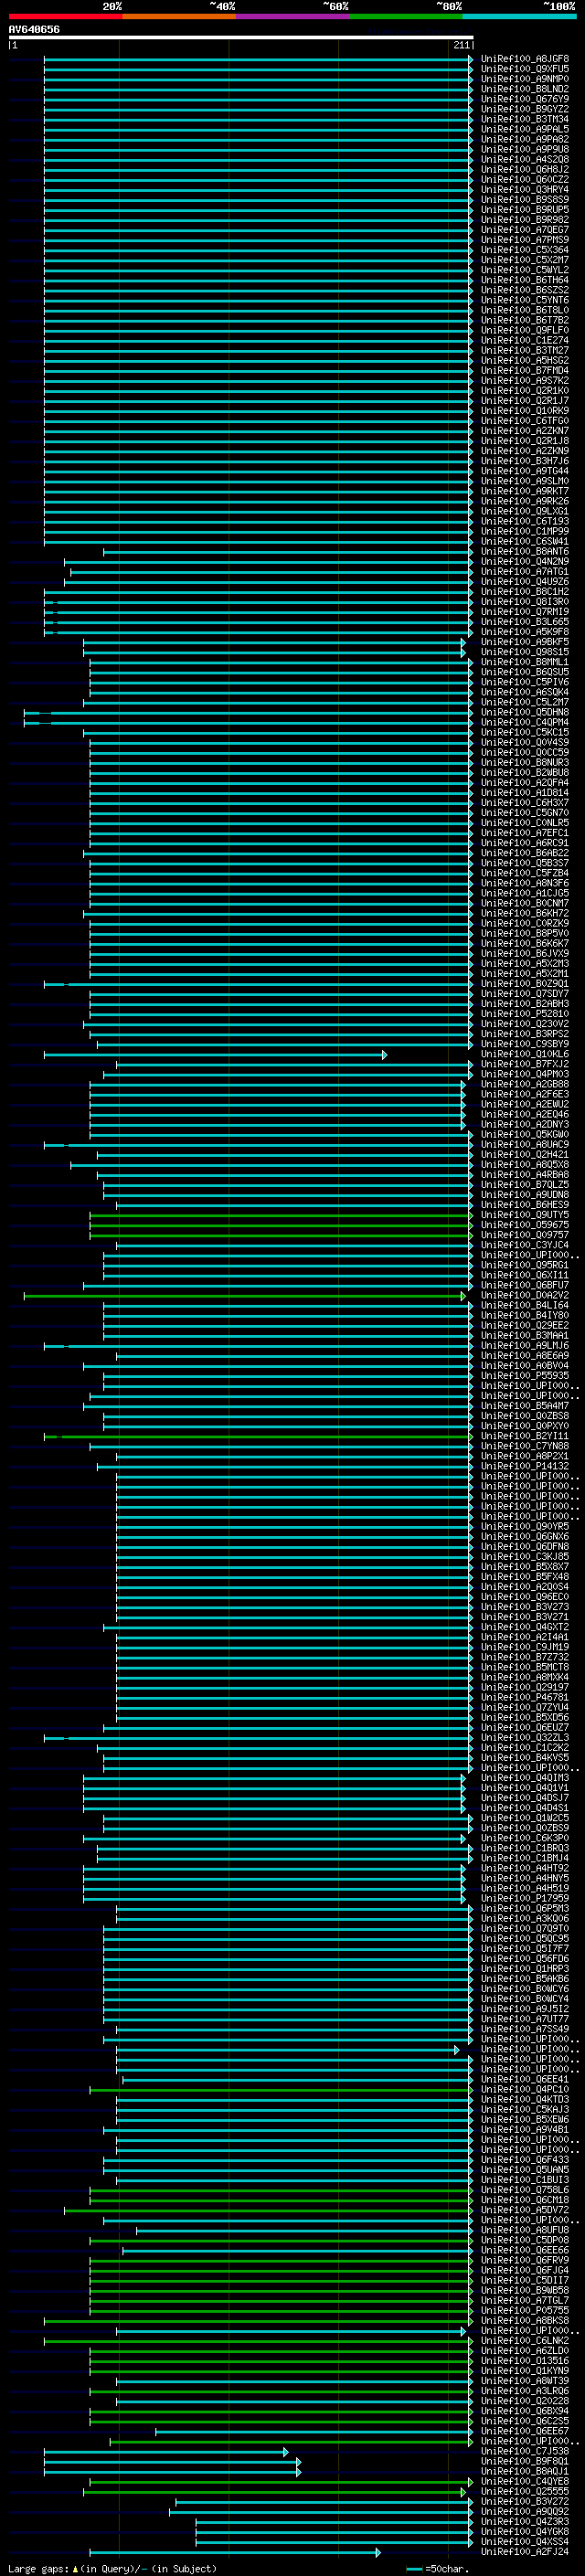Select hit label UniRef100_P55935
585x2576 pixels.
tap(524, 1377)
